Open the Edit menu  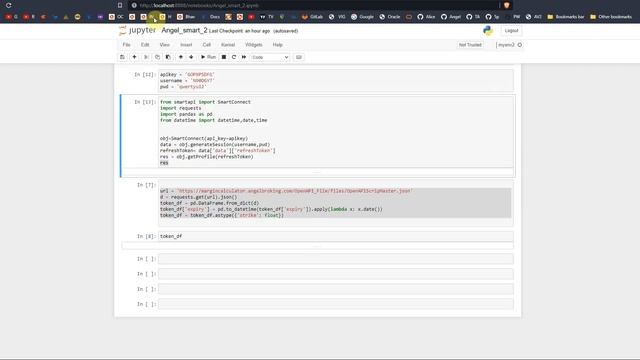click(x=145, y=45)
